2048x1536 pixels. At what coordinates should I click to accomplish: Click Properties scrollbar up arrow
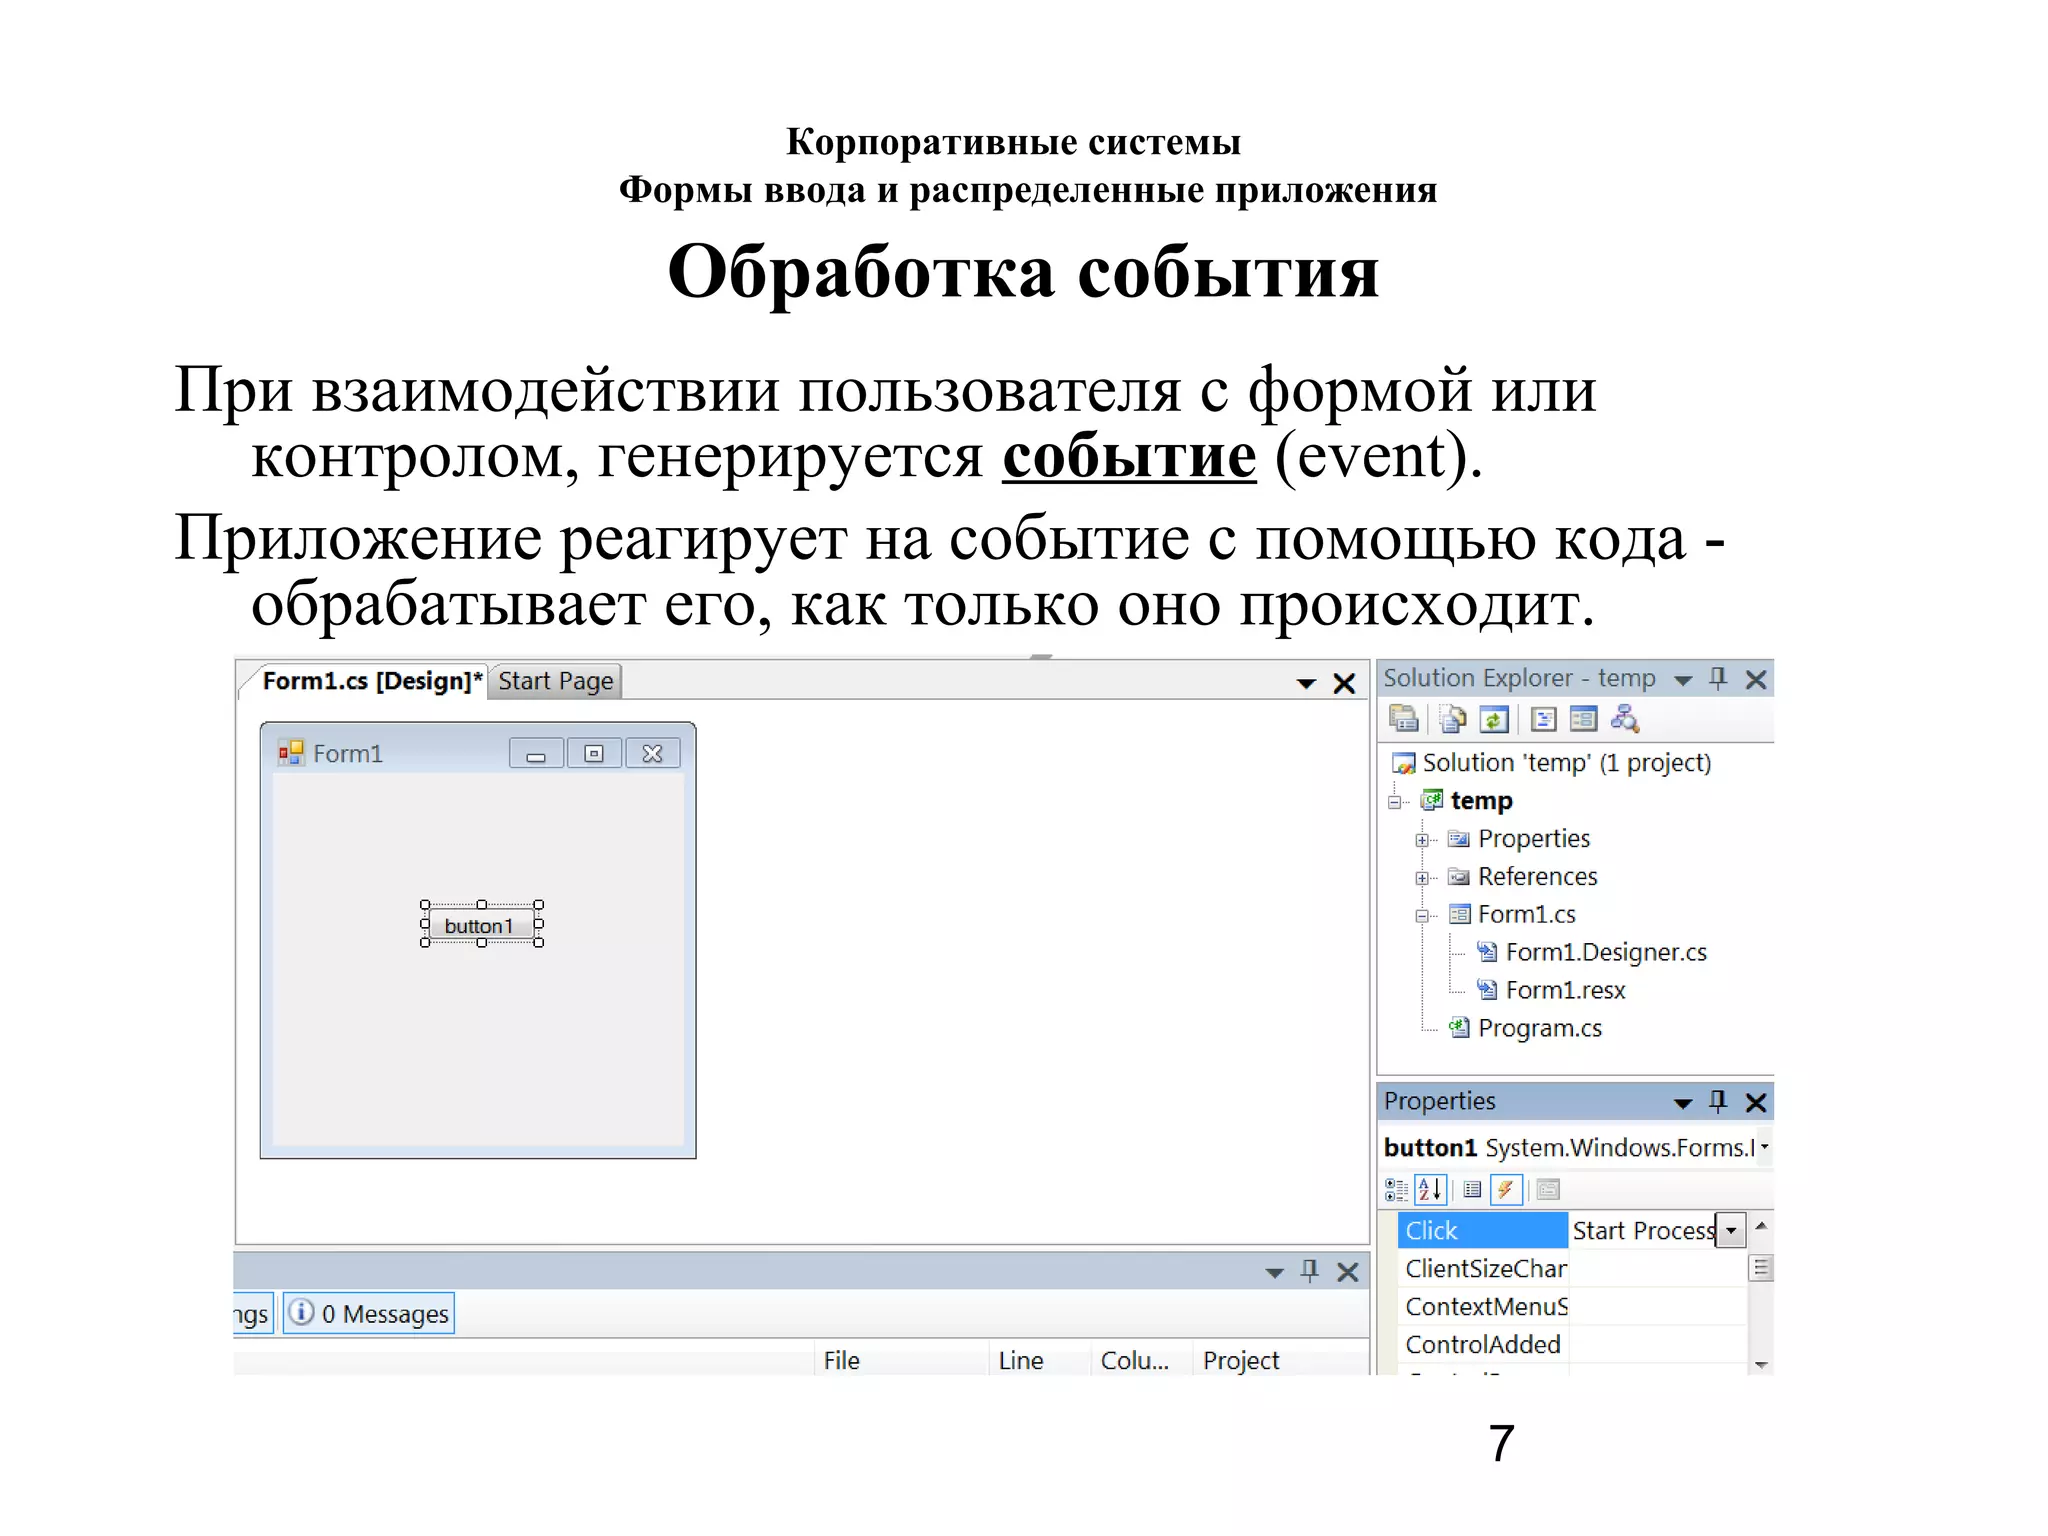[1761, 1226]
